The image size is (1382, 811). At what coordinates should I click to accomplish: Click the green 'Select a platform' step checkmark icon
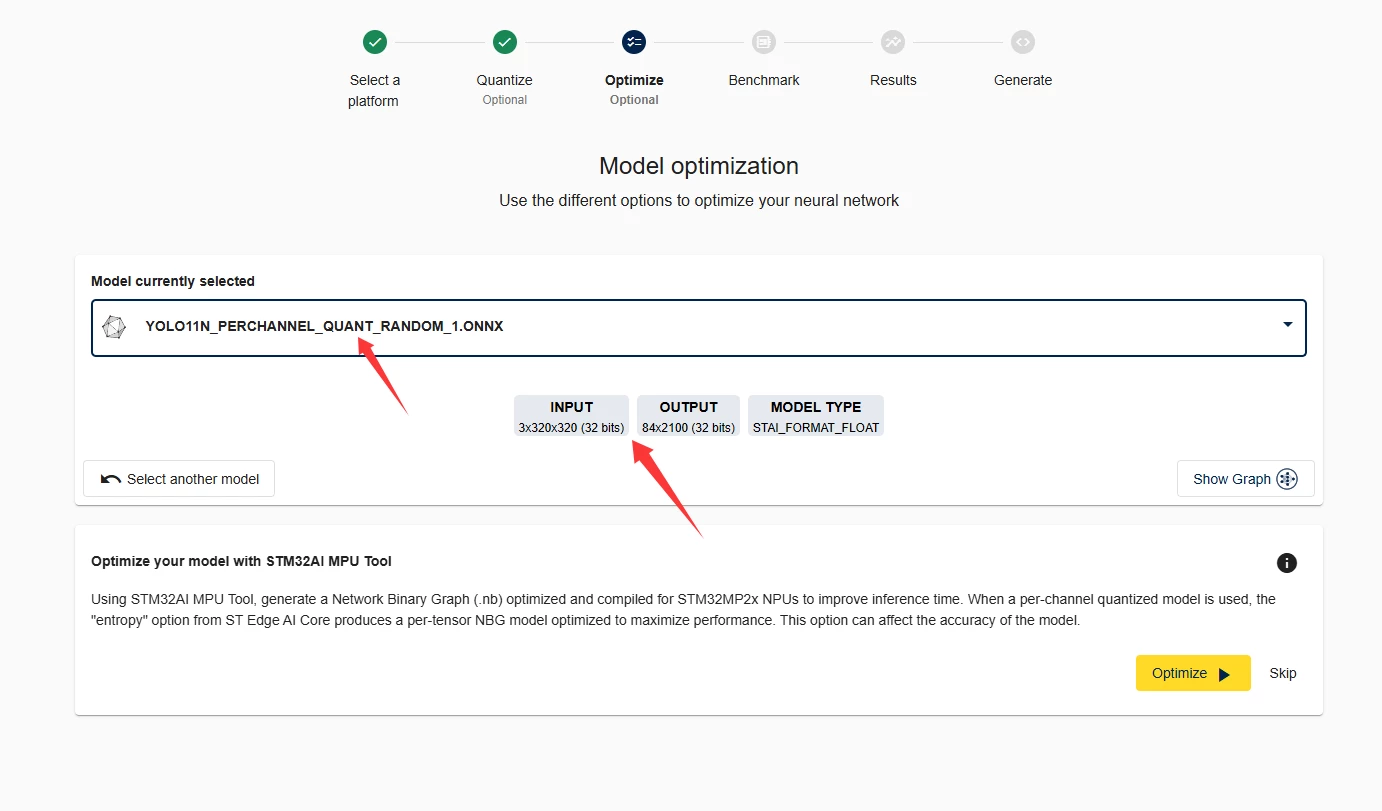375,42
